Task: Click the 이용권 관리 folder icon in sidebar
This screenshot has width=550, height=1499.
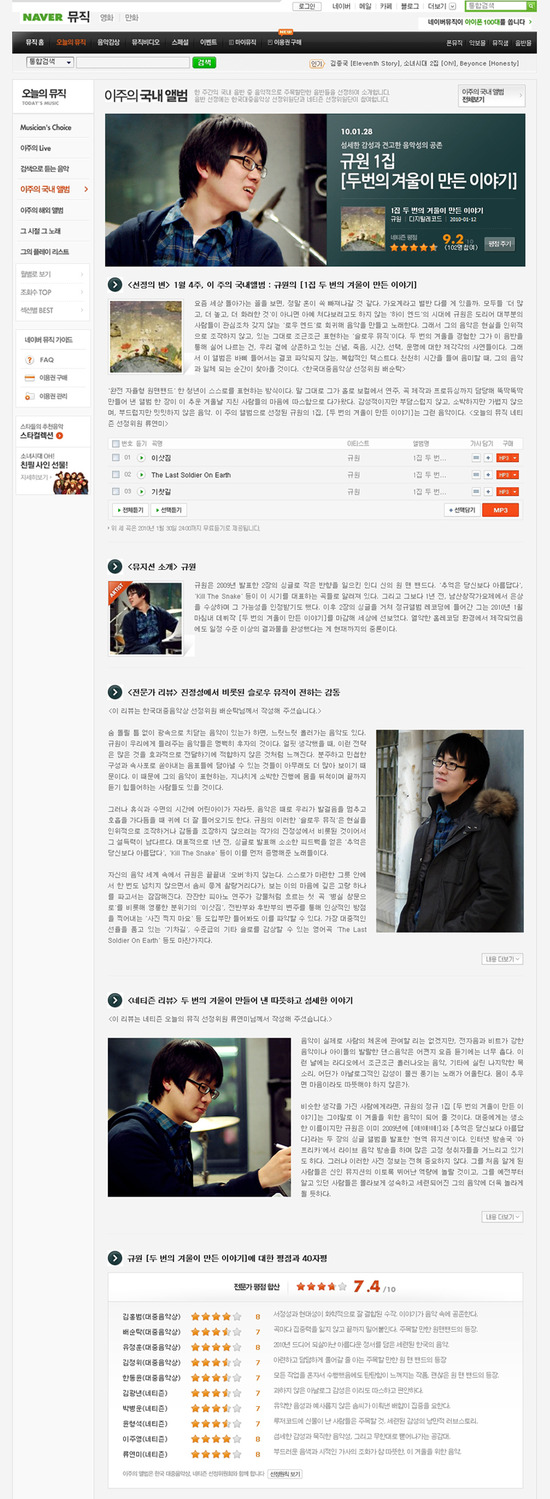Action: (x=29, y=396)
